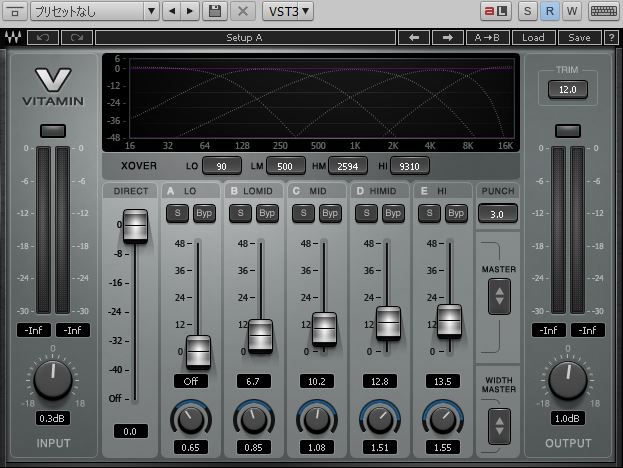
Task: Go to next preset with right arrow
Action: point(447,38)
